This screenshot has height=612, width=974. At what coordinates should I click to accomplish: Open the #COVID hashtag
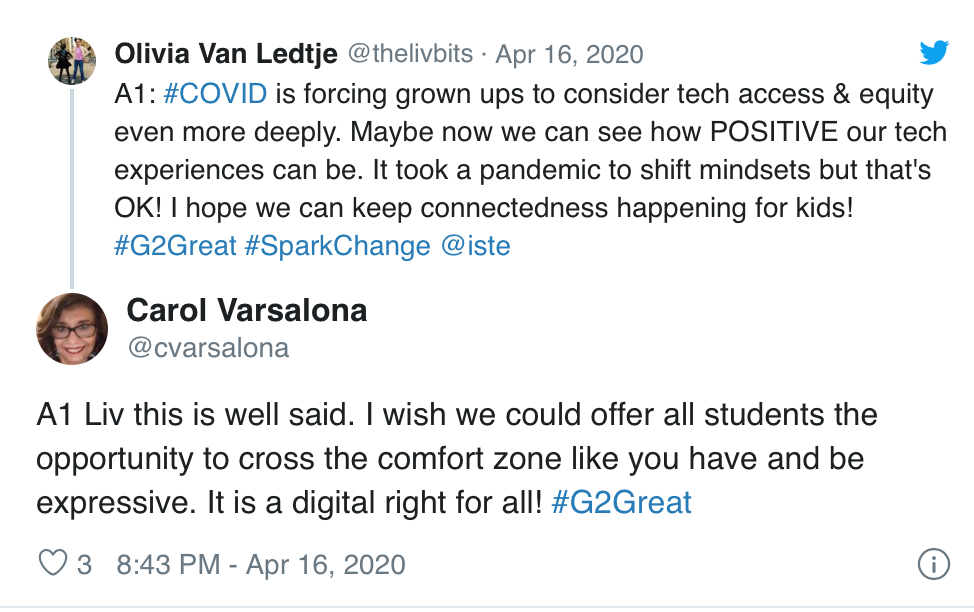click(x=215, y=95)
